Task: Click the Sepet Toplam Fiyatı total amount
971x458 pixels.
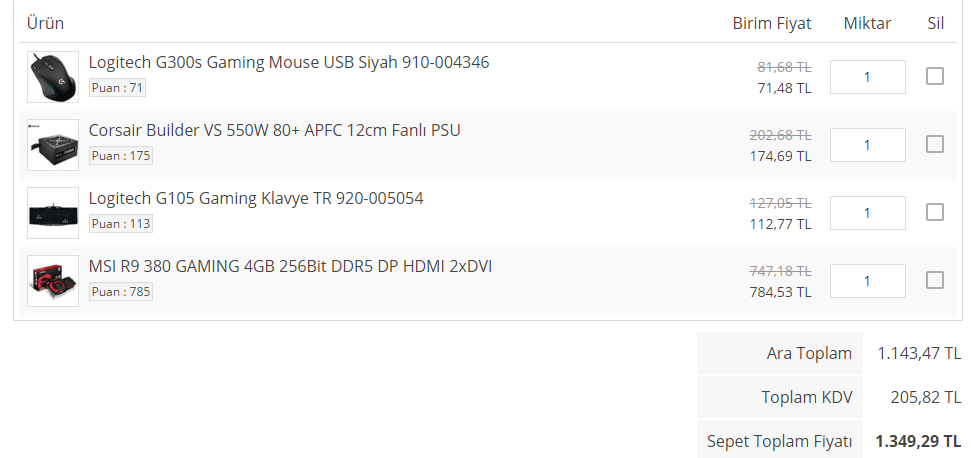Action: click(918, 440)
